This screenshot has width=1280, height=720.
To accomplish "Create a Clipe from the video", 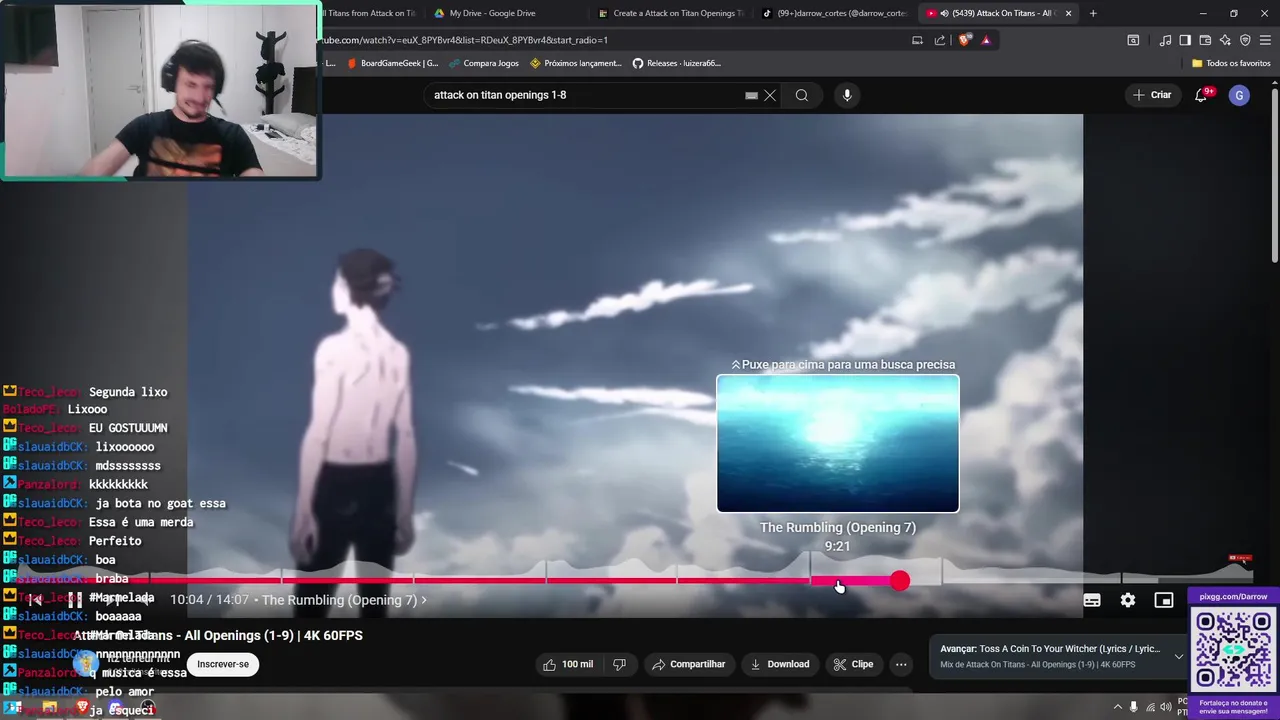I will pyautogui.click(x=853, y=664).
